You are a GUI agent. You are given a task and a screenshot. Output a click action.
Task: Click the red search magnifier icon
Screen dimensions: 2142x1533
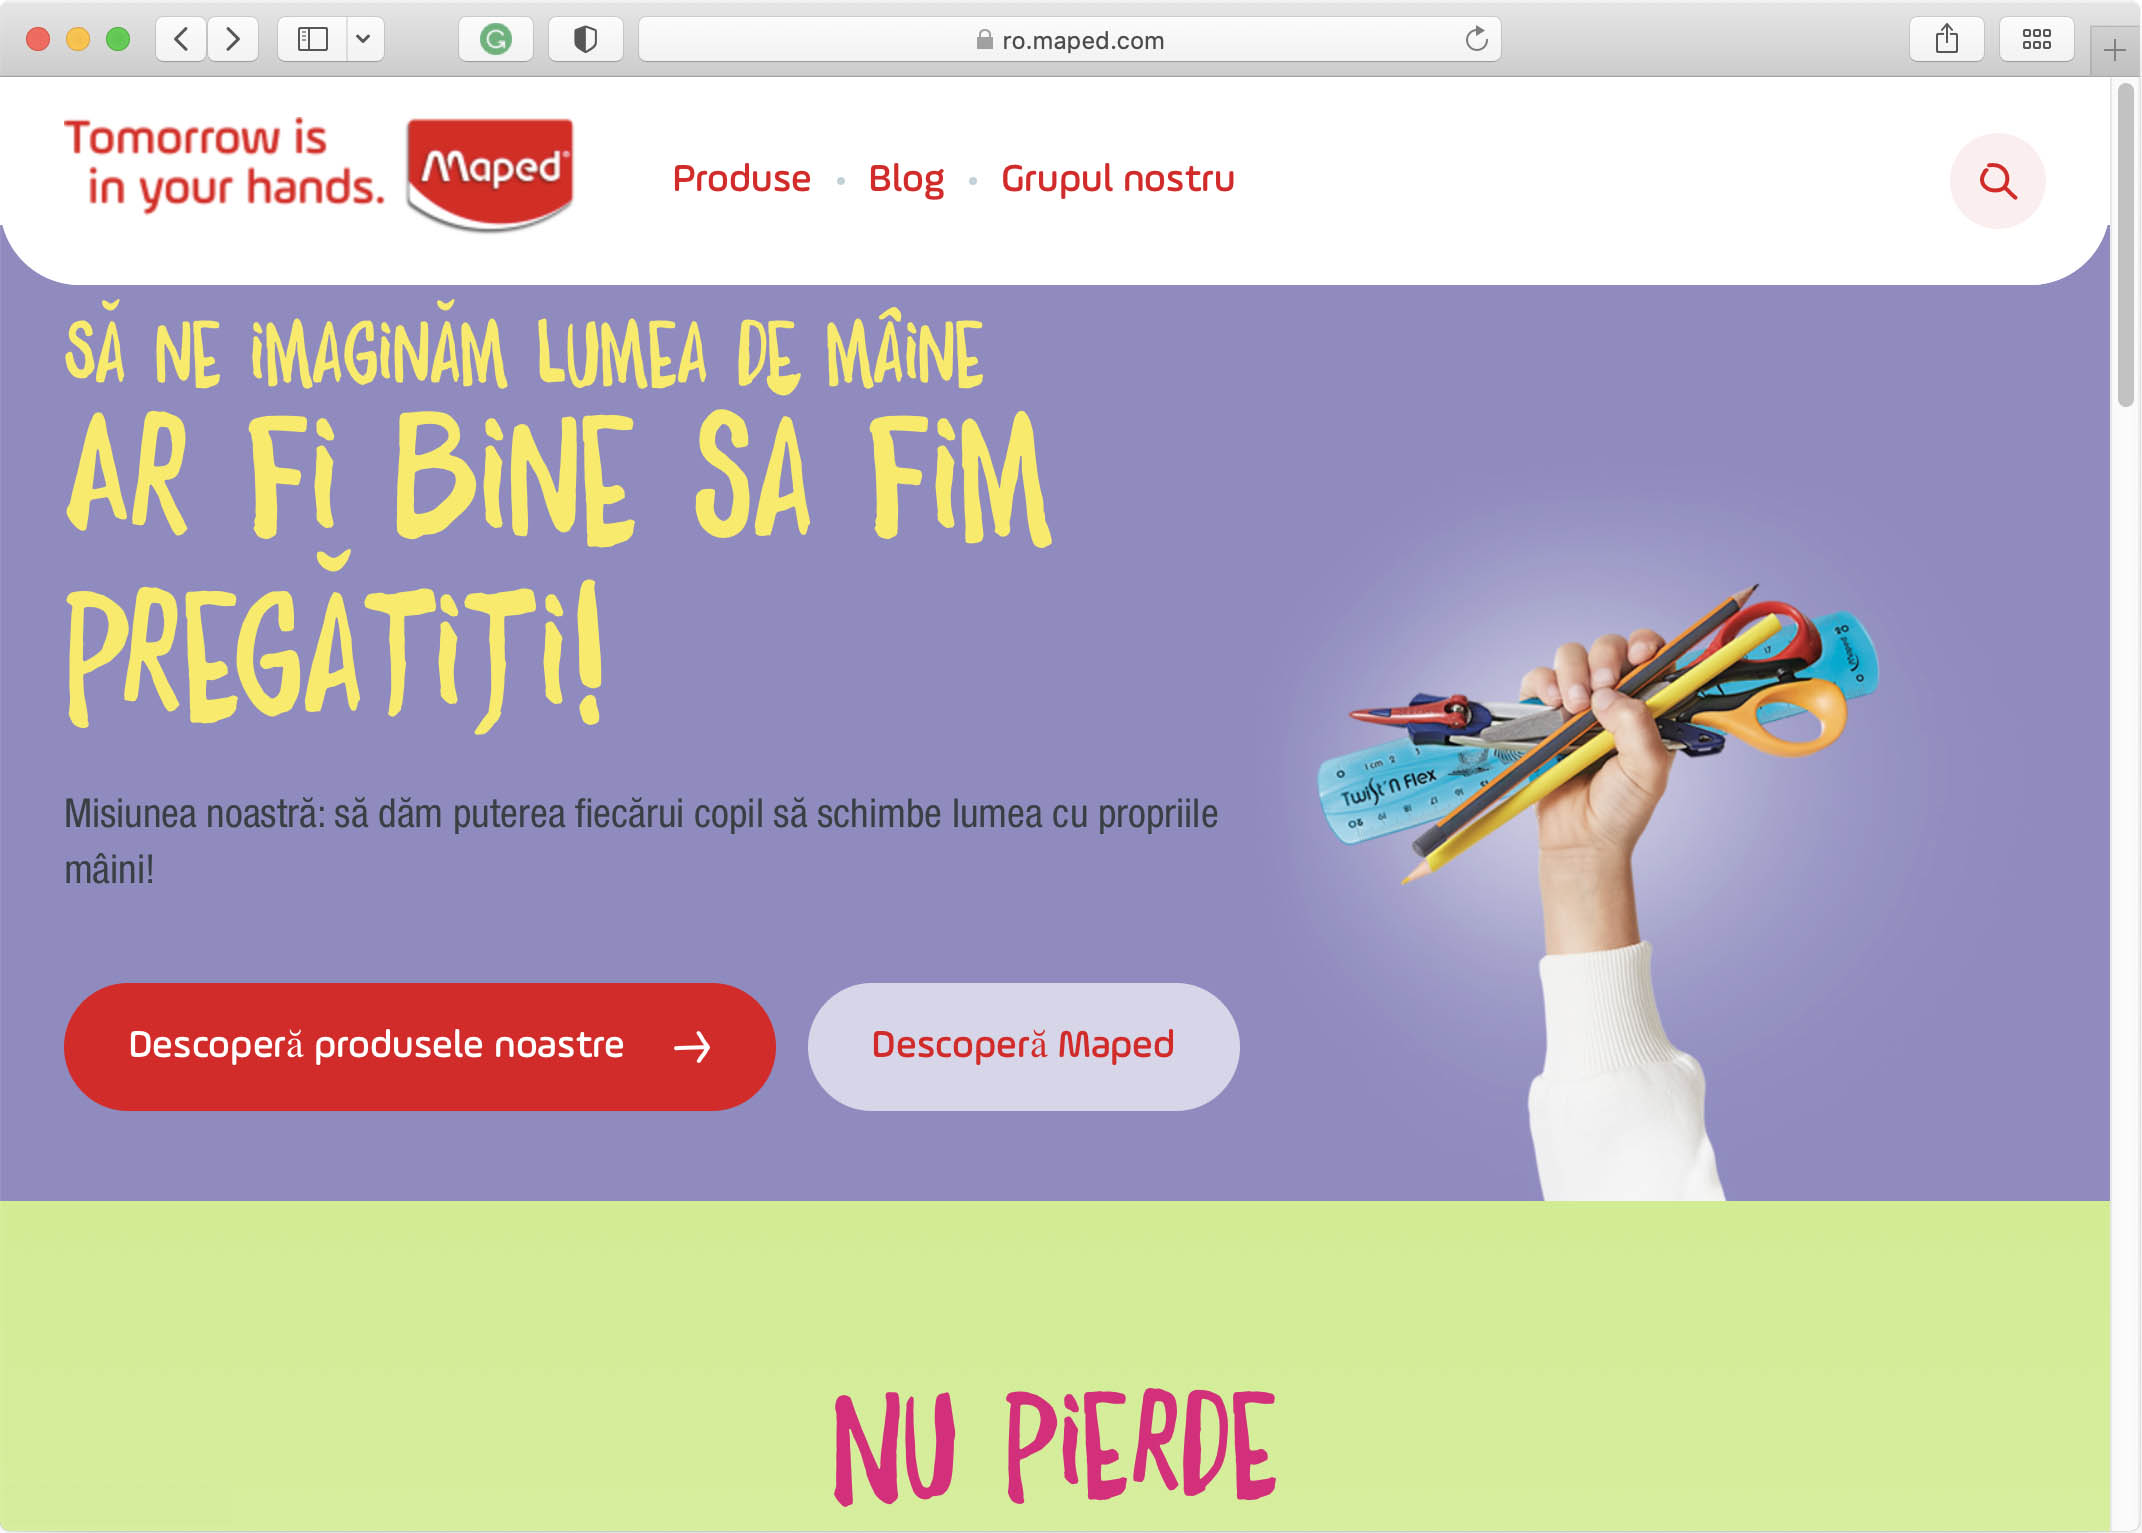1997,181
